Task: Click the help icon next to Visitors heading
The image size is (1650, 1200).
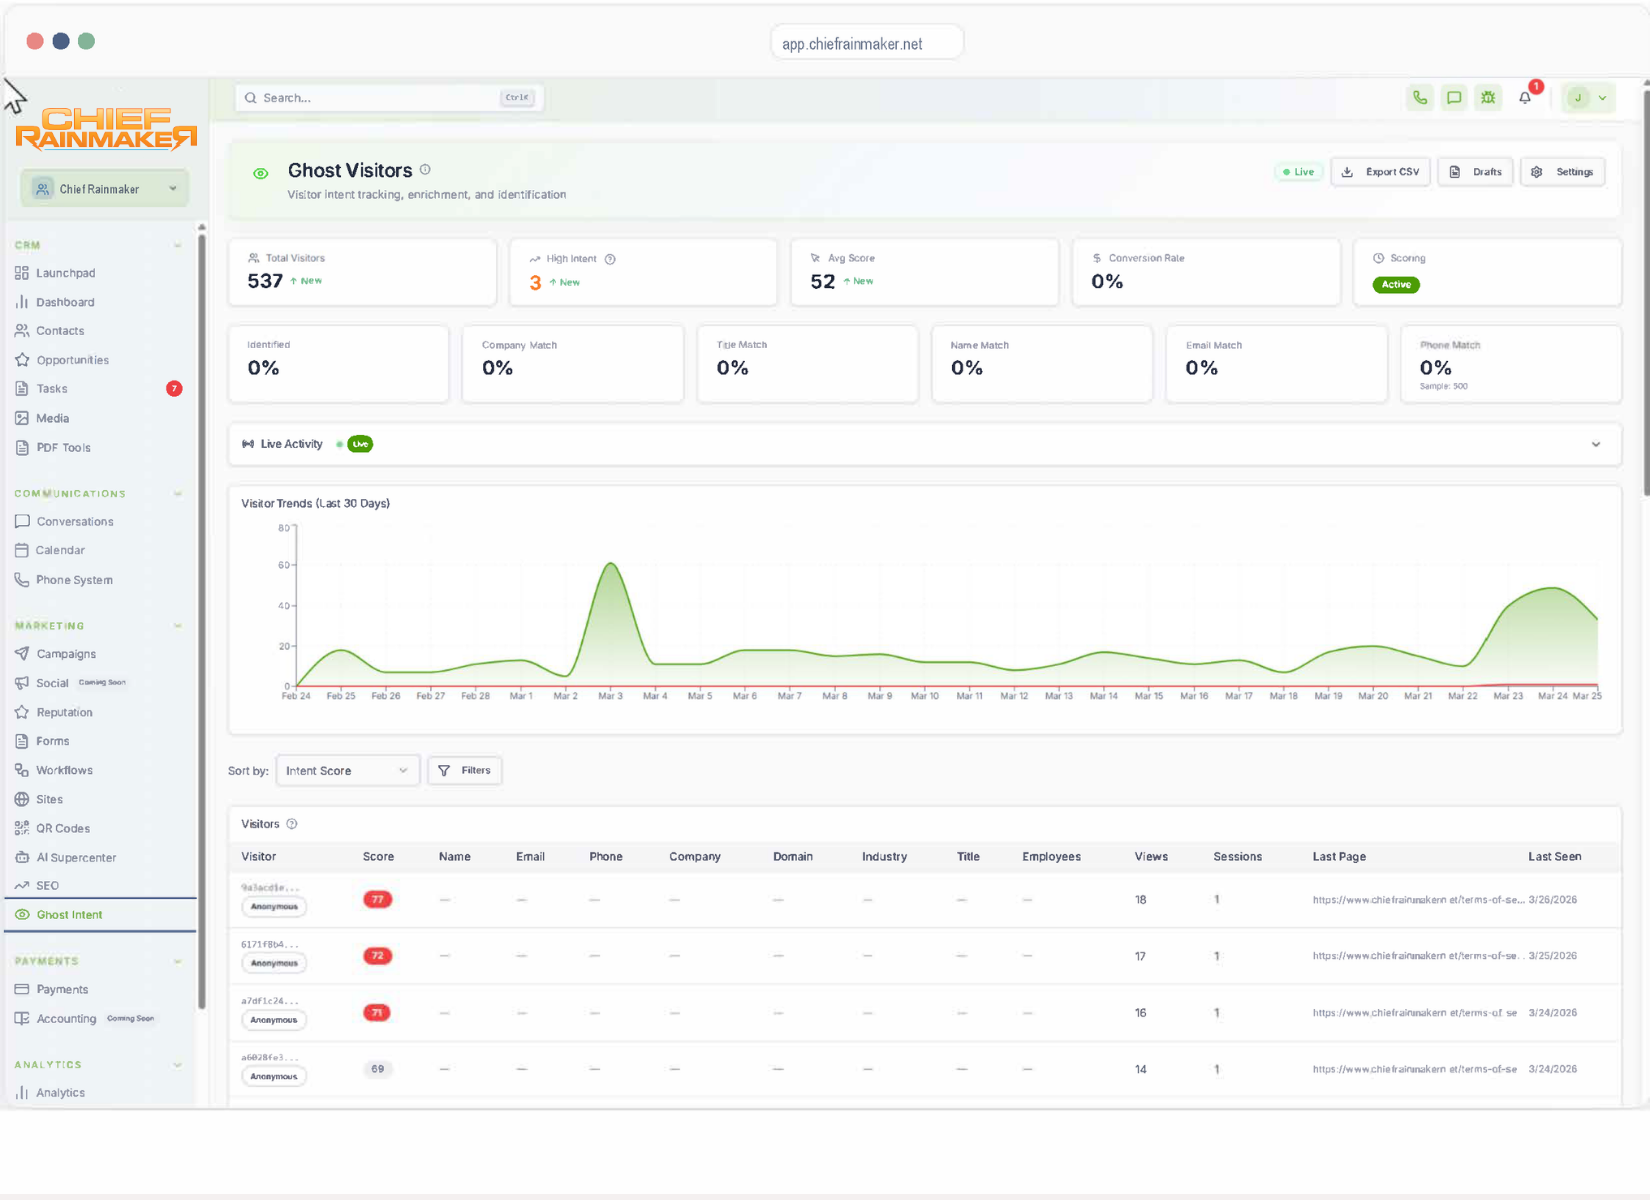Action: 292,824
